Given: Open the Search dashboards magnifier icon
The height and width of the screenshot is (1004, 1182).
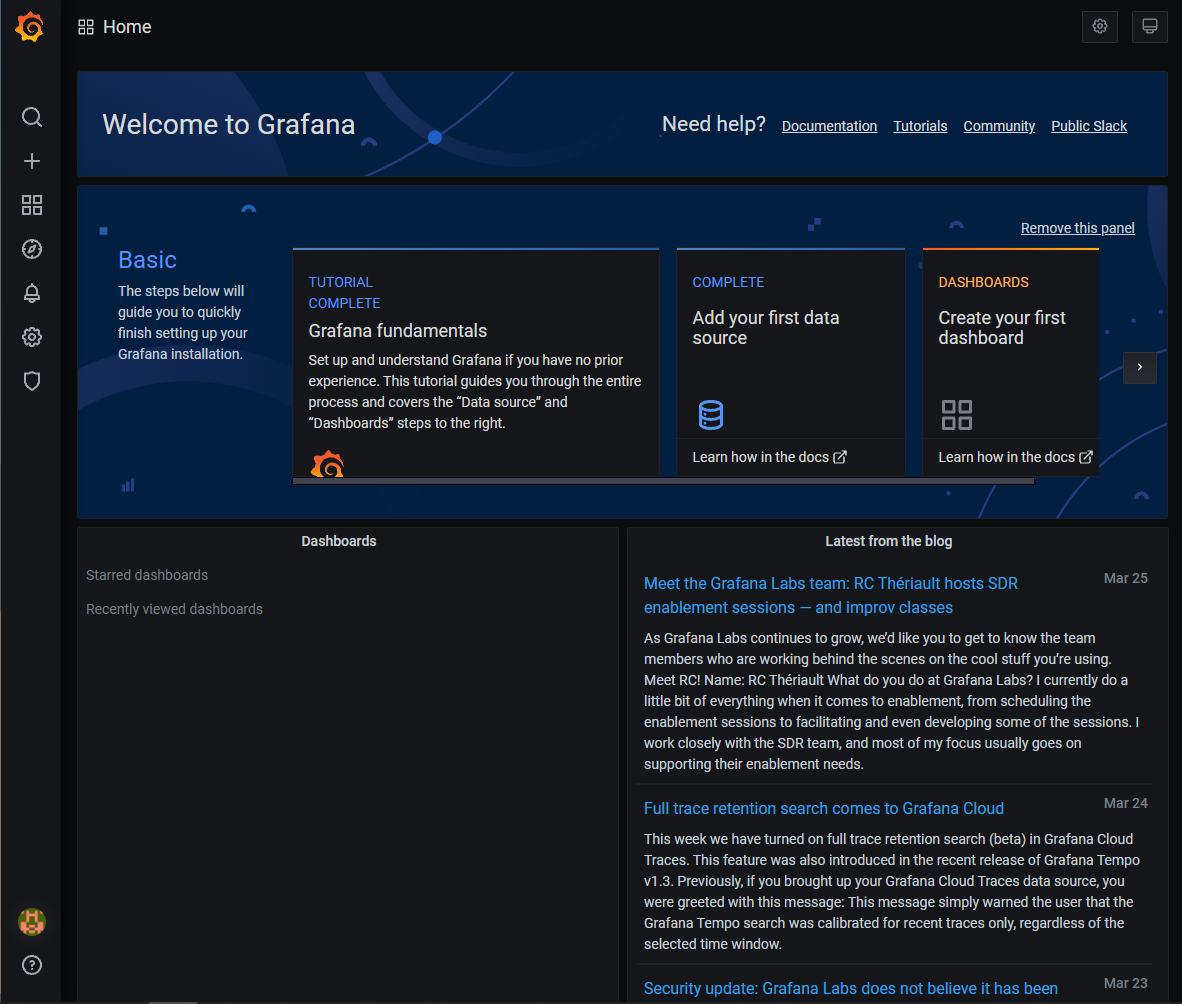Looking at the screenshot, I should (32, 117).
